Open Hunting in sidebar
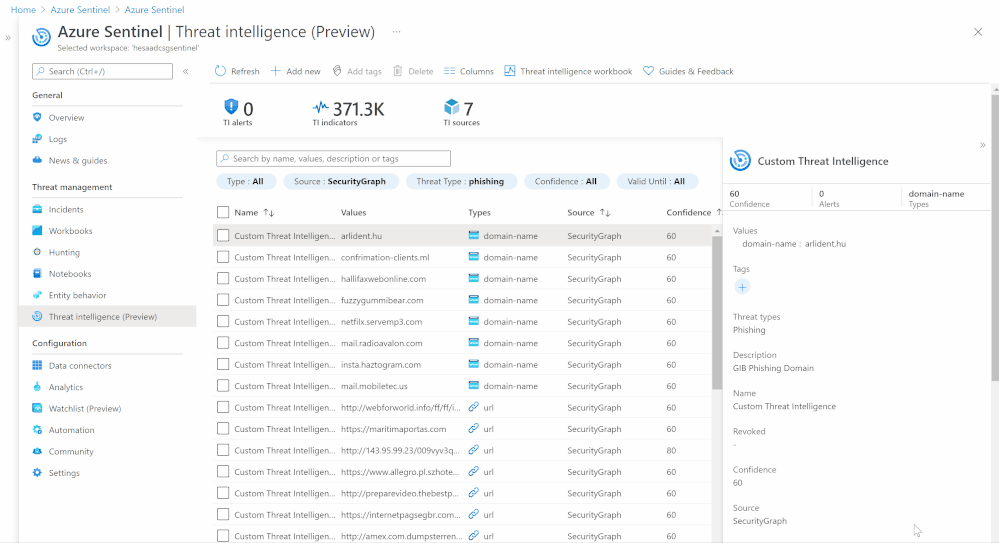999x543 pixels. click(x=64, y=252)
